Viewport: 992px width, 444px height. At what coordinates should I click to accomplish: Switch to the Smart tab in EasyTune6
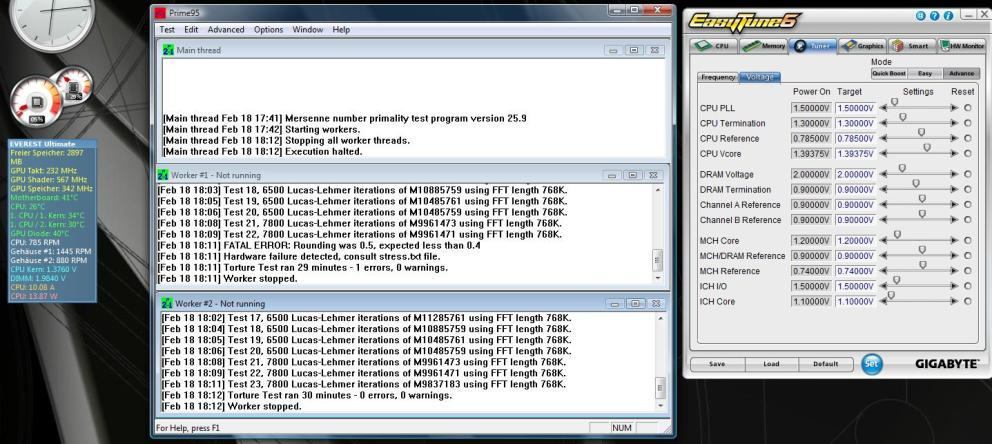[912, 46]
